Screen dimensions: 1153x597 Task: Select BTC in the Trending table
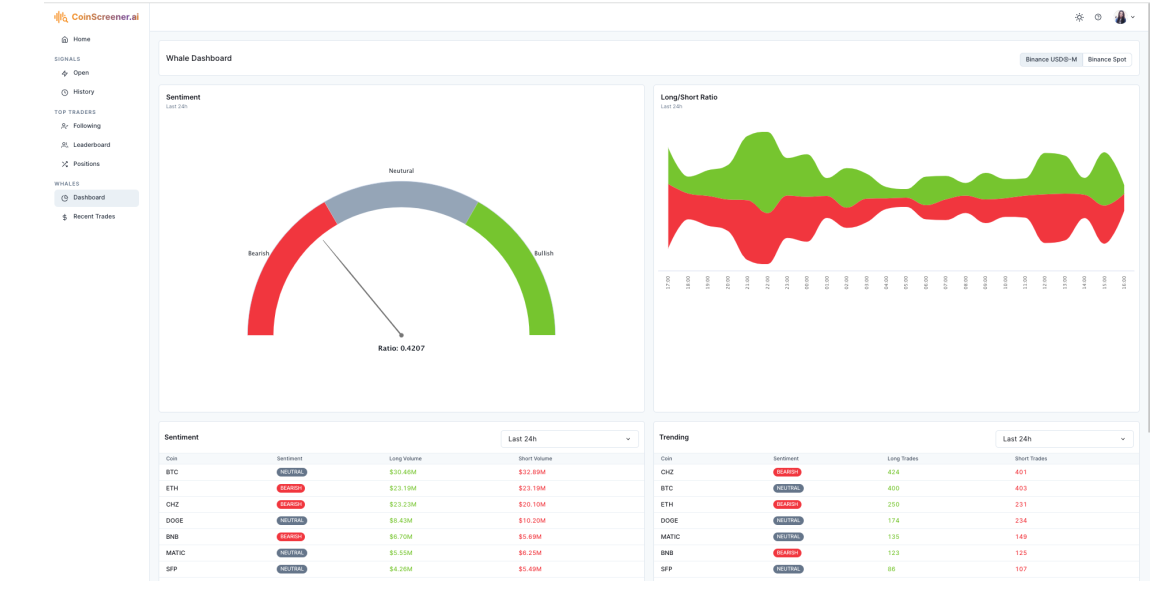point(667,488)
